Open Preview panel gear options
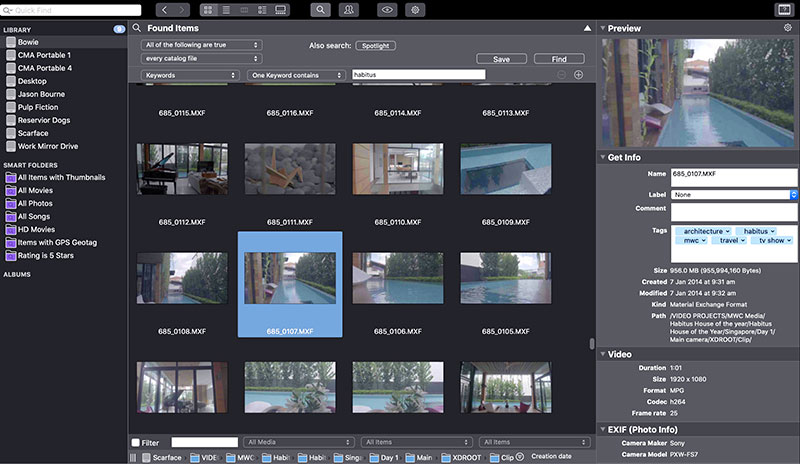Viewport: 800px width, 464px height. point(788,28)
